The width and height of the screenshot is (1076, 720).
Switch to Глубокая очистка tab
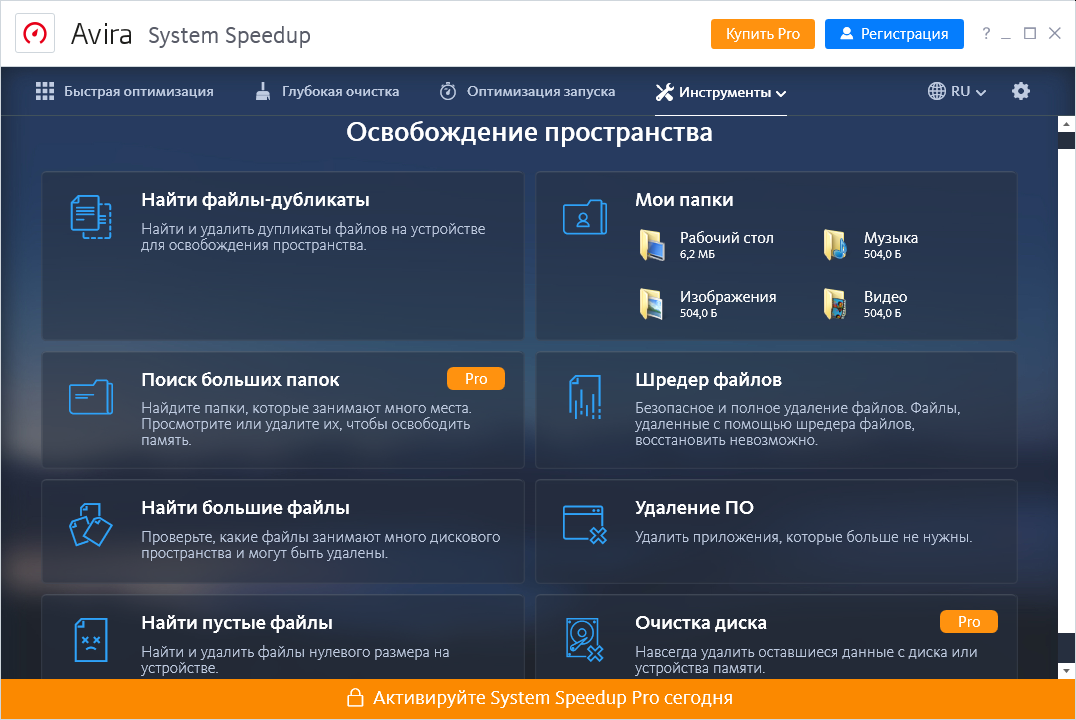[327, 91]
